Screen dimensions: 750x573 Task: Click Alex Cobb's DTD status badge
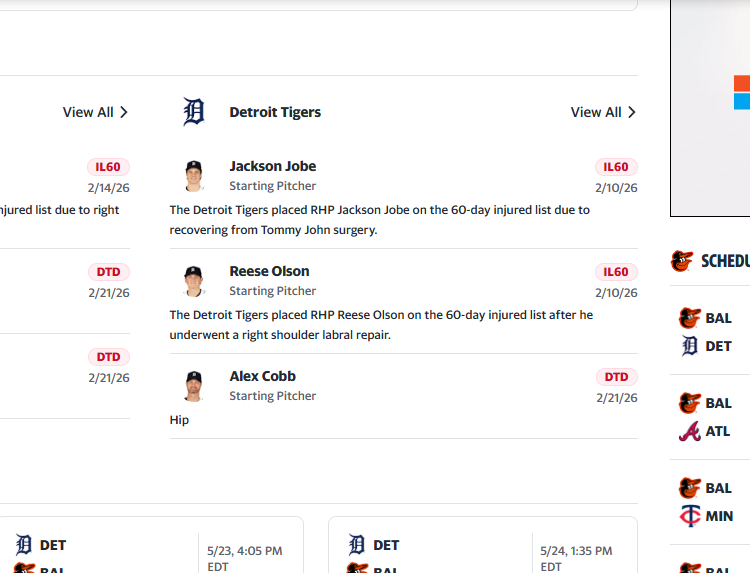pos(617,377)
